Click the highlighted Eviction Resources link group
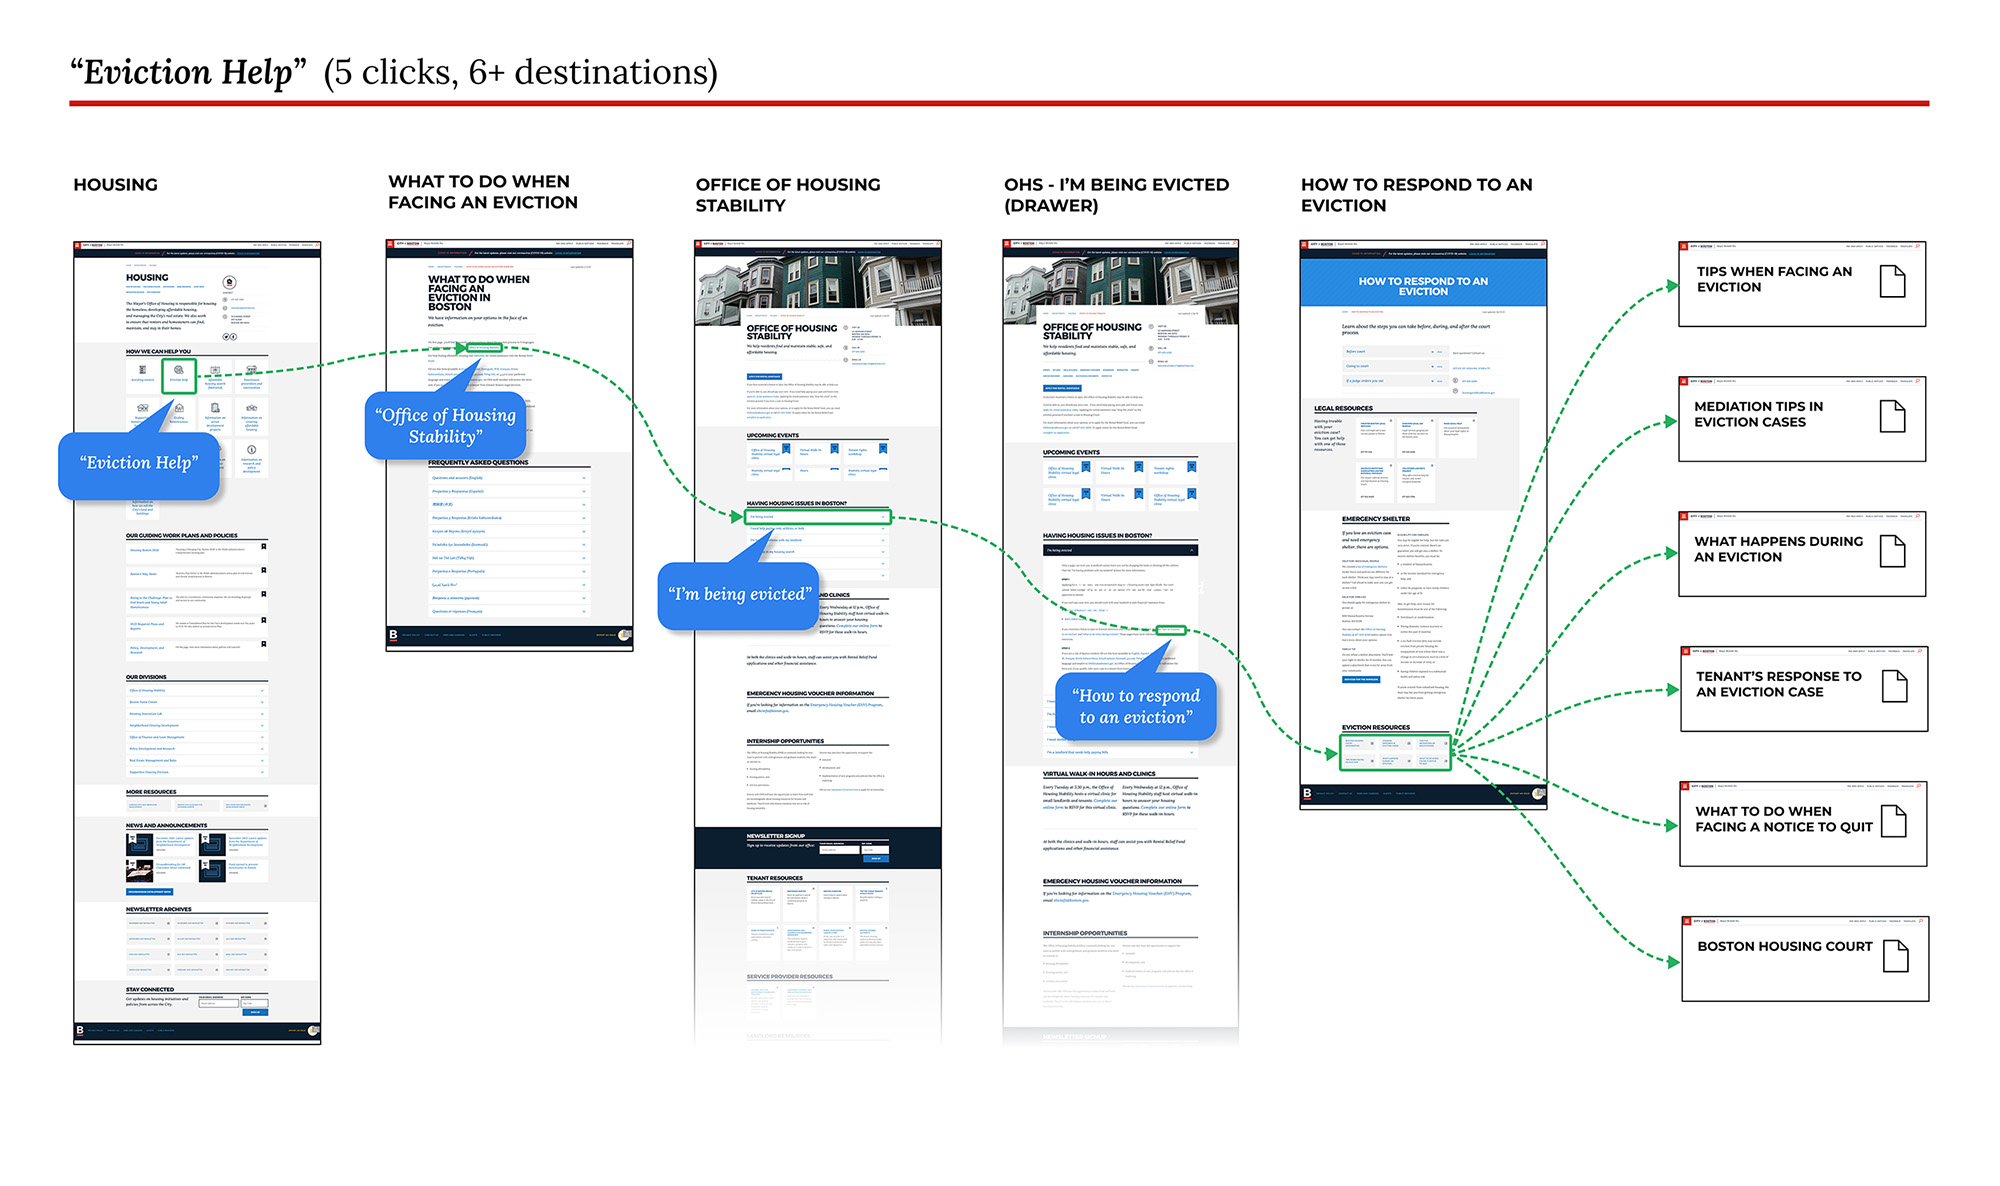Screen dimensions: 2000x1186 click(x=1395, y=752)
